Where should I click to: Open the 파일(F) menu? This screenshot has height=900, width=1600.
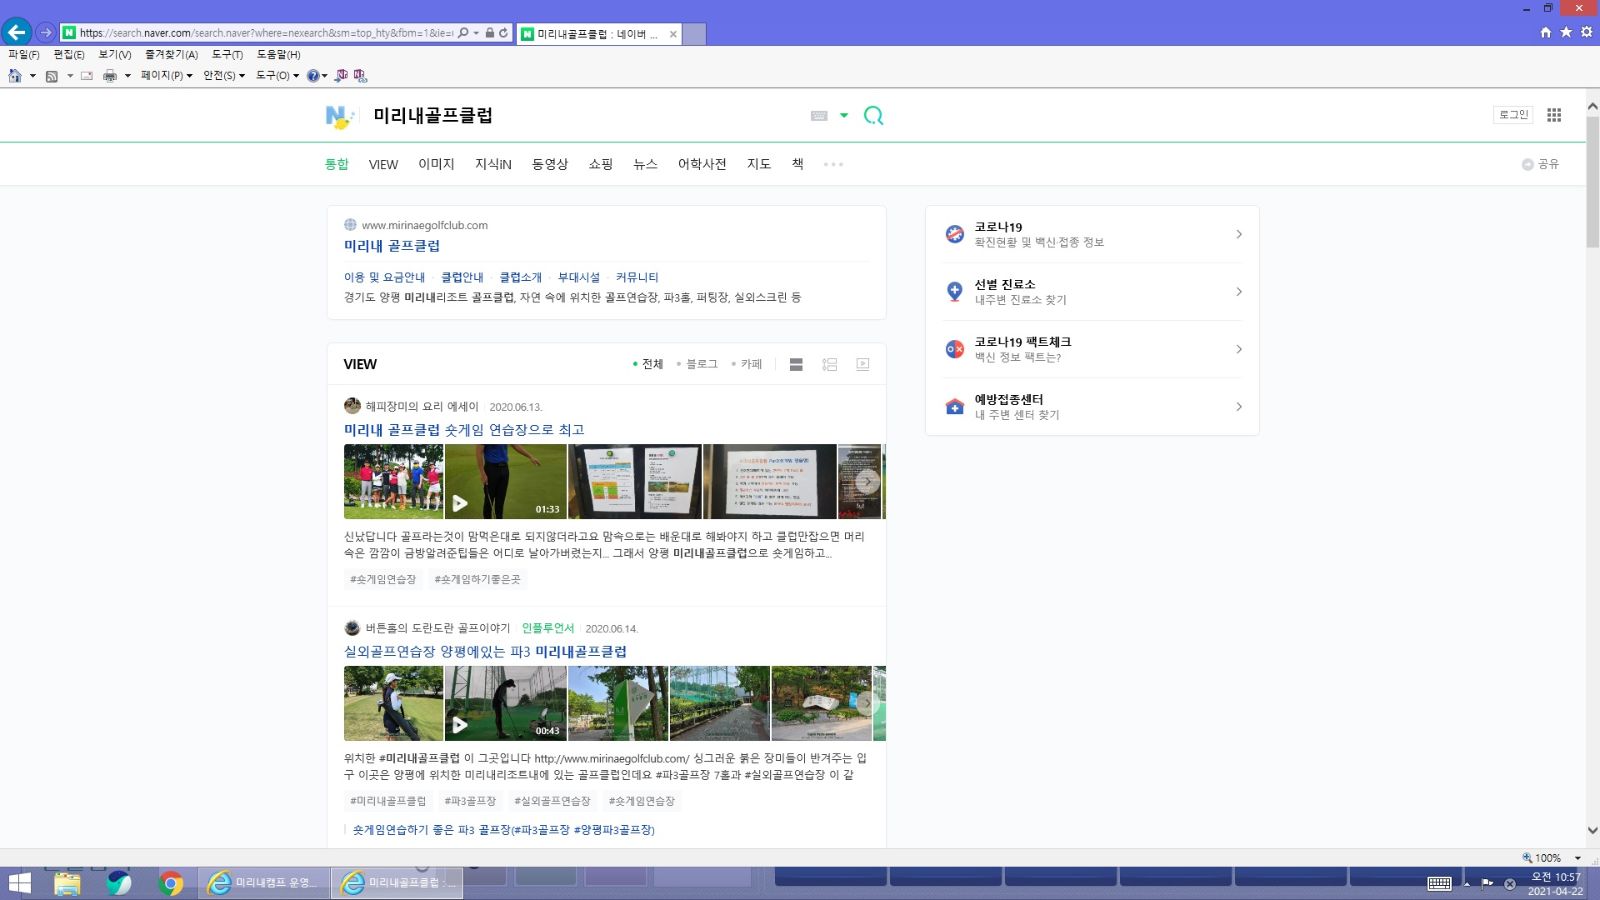point(24,55)
